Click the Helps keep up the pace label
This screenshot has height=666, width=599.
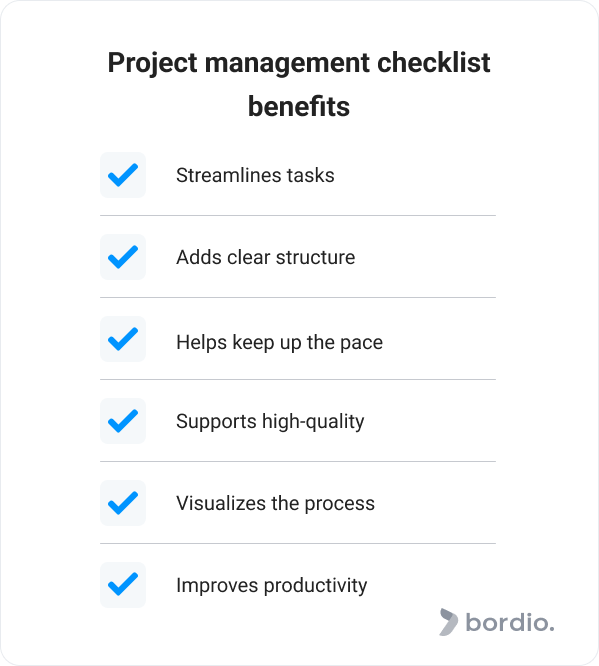(280, 342)
